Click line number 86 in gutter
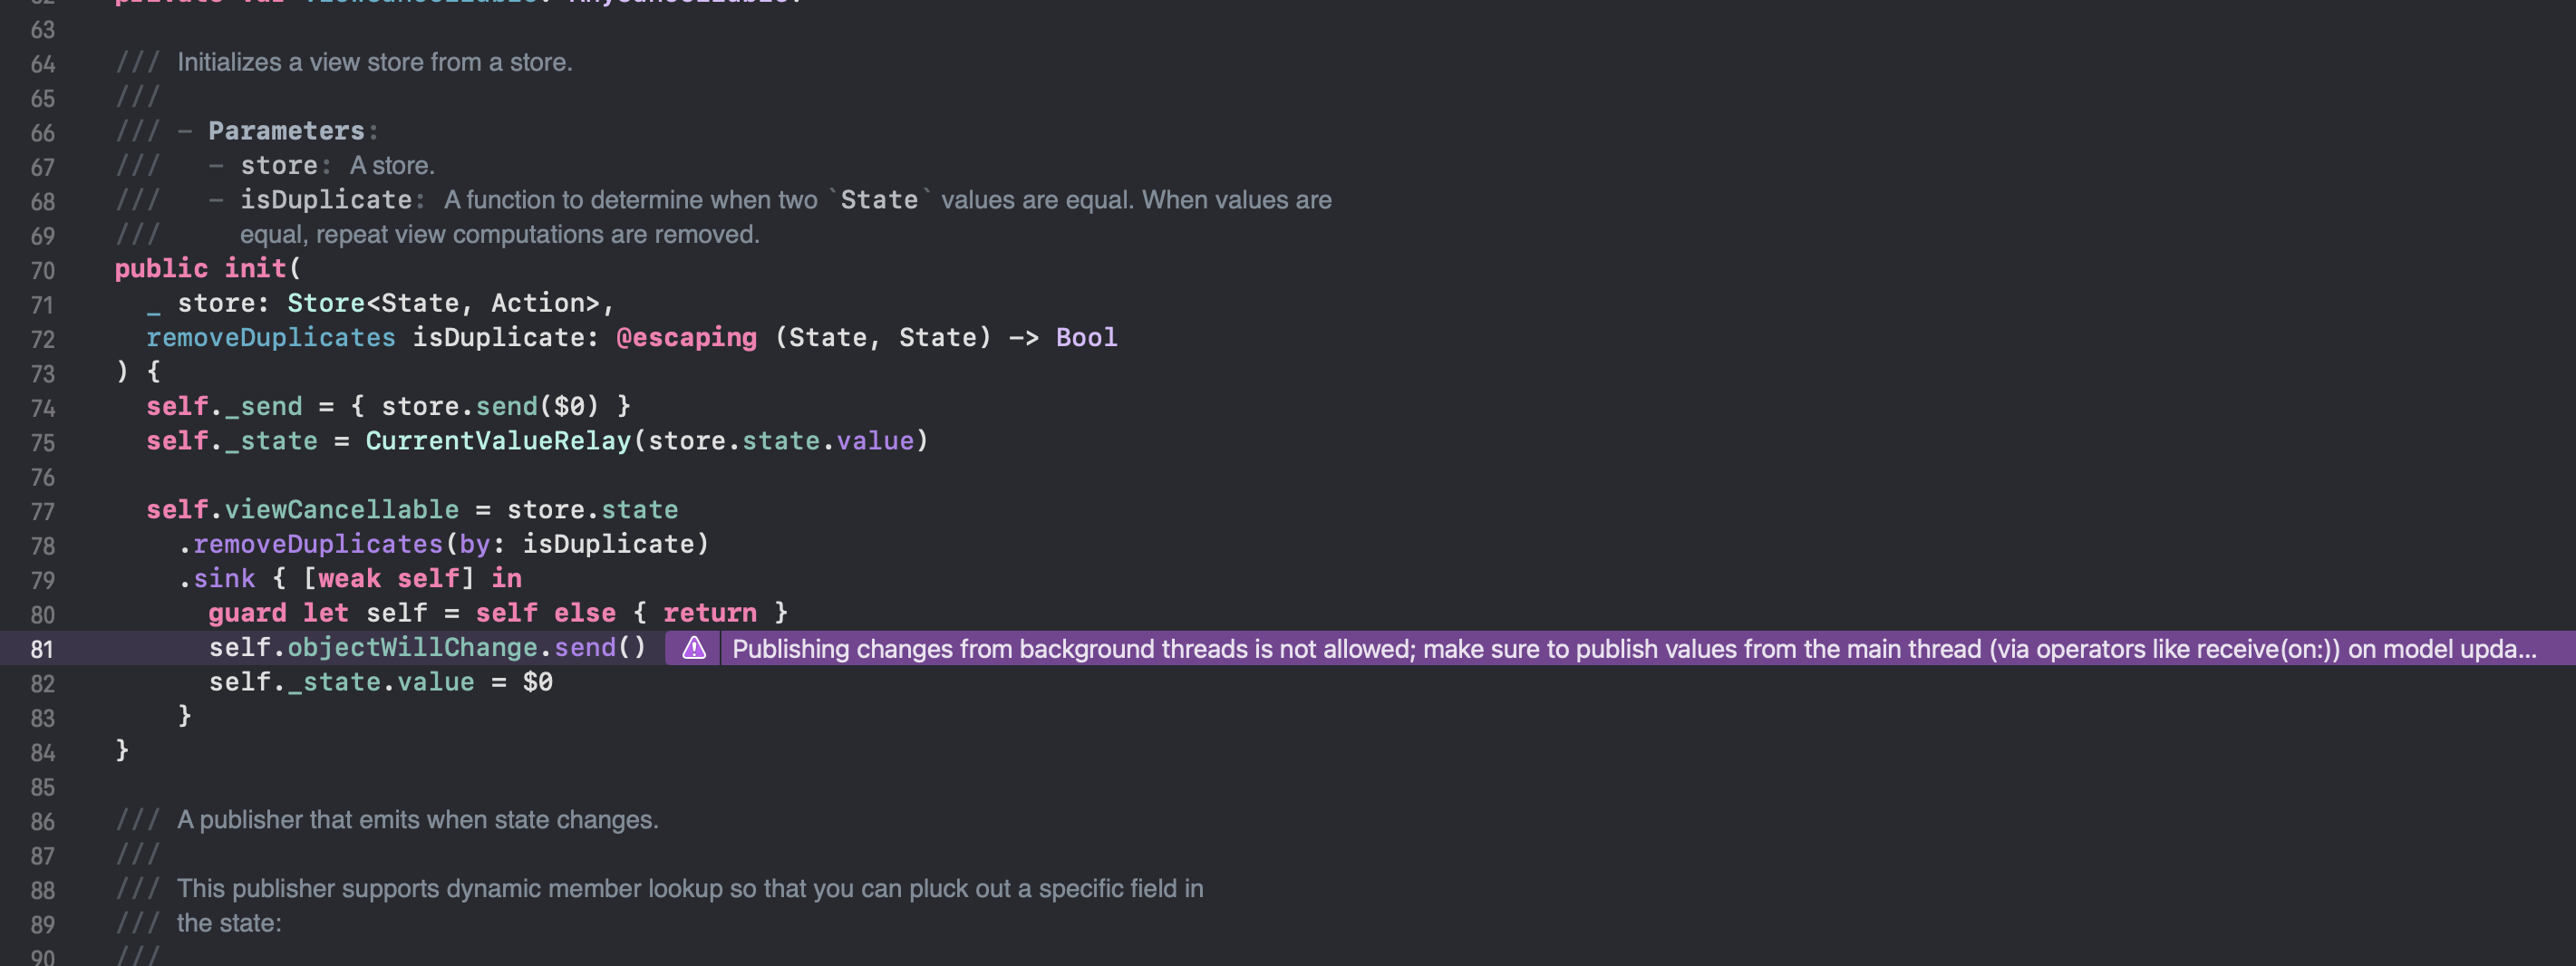 click(42, 822)
